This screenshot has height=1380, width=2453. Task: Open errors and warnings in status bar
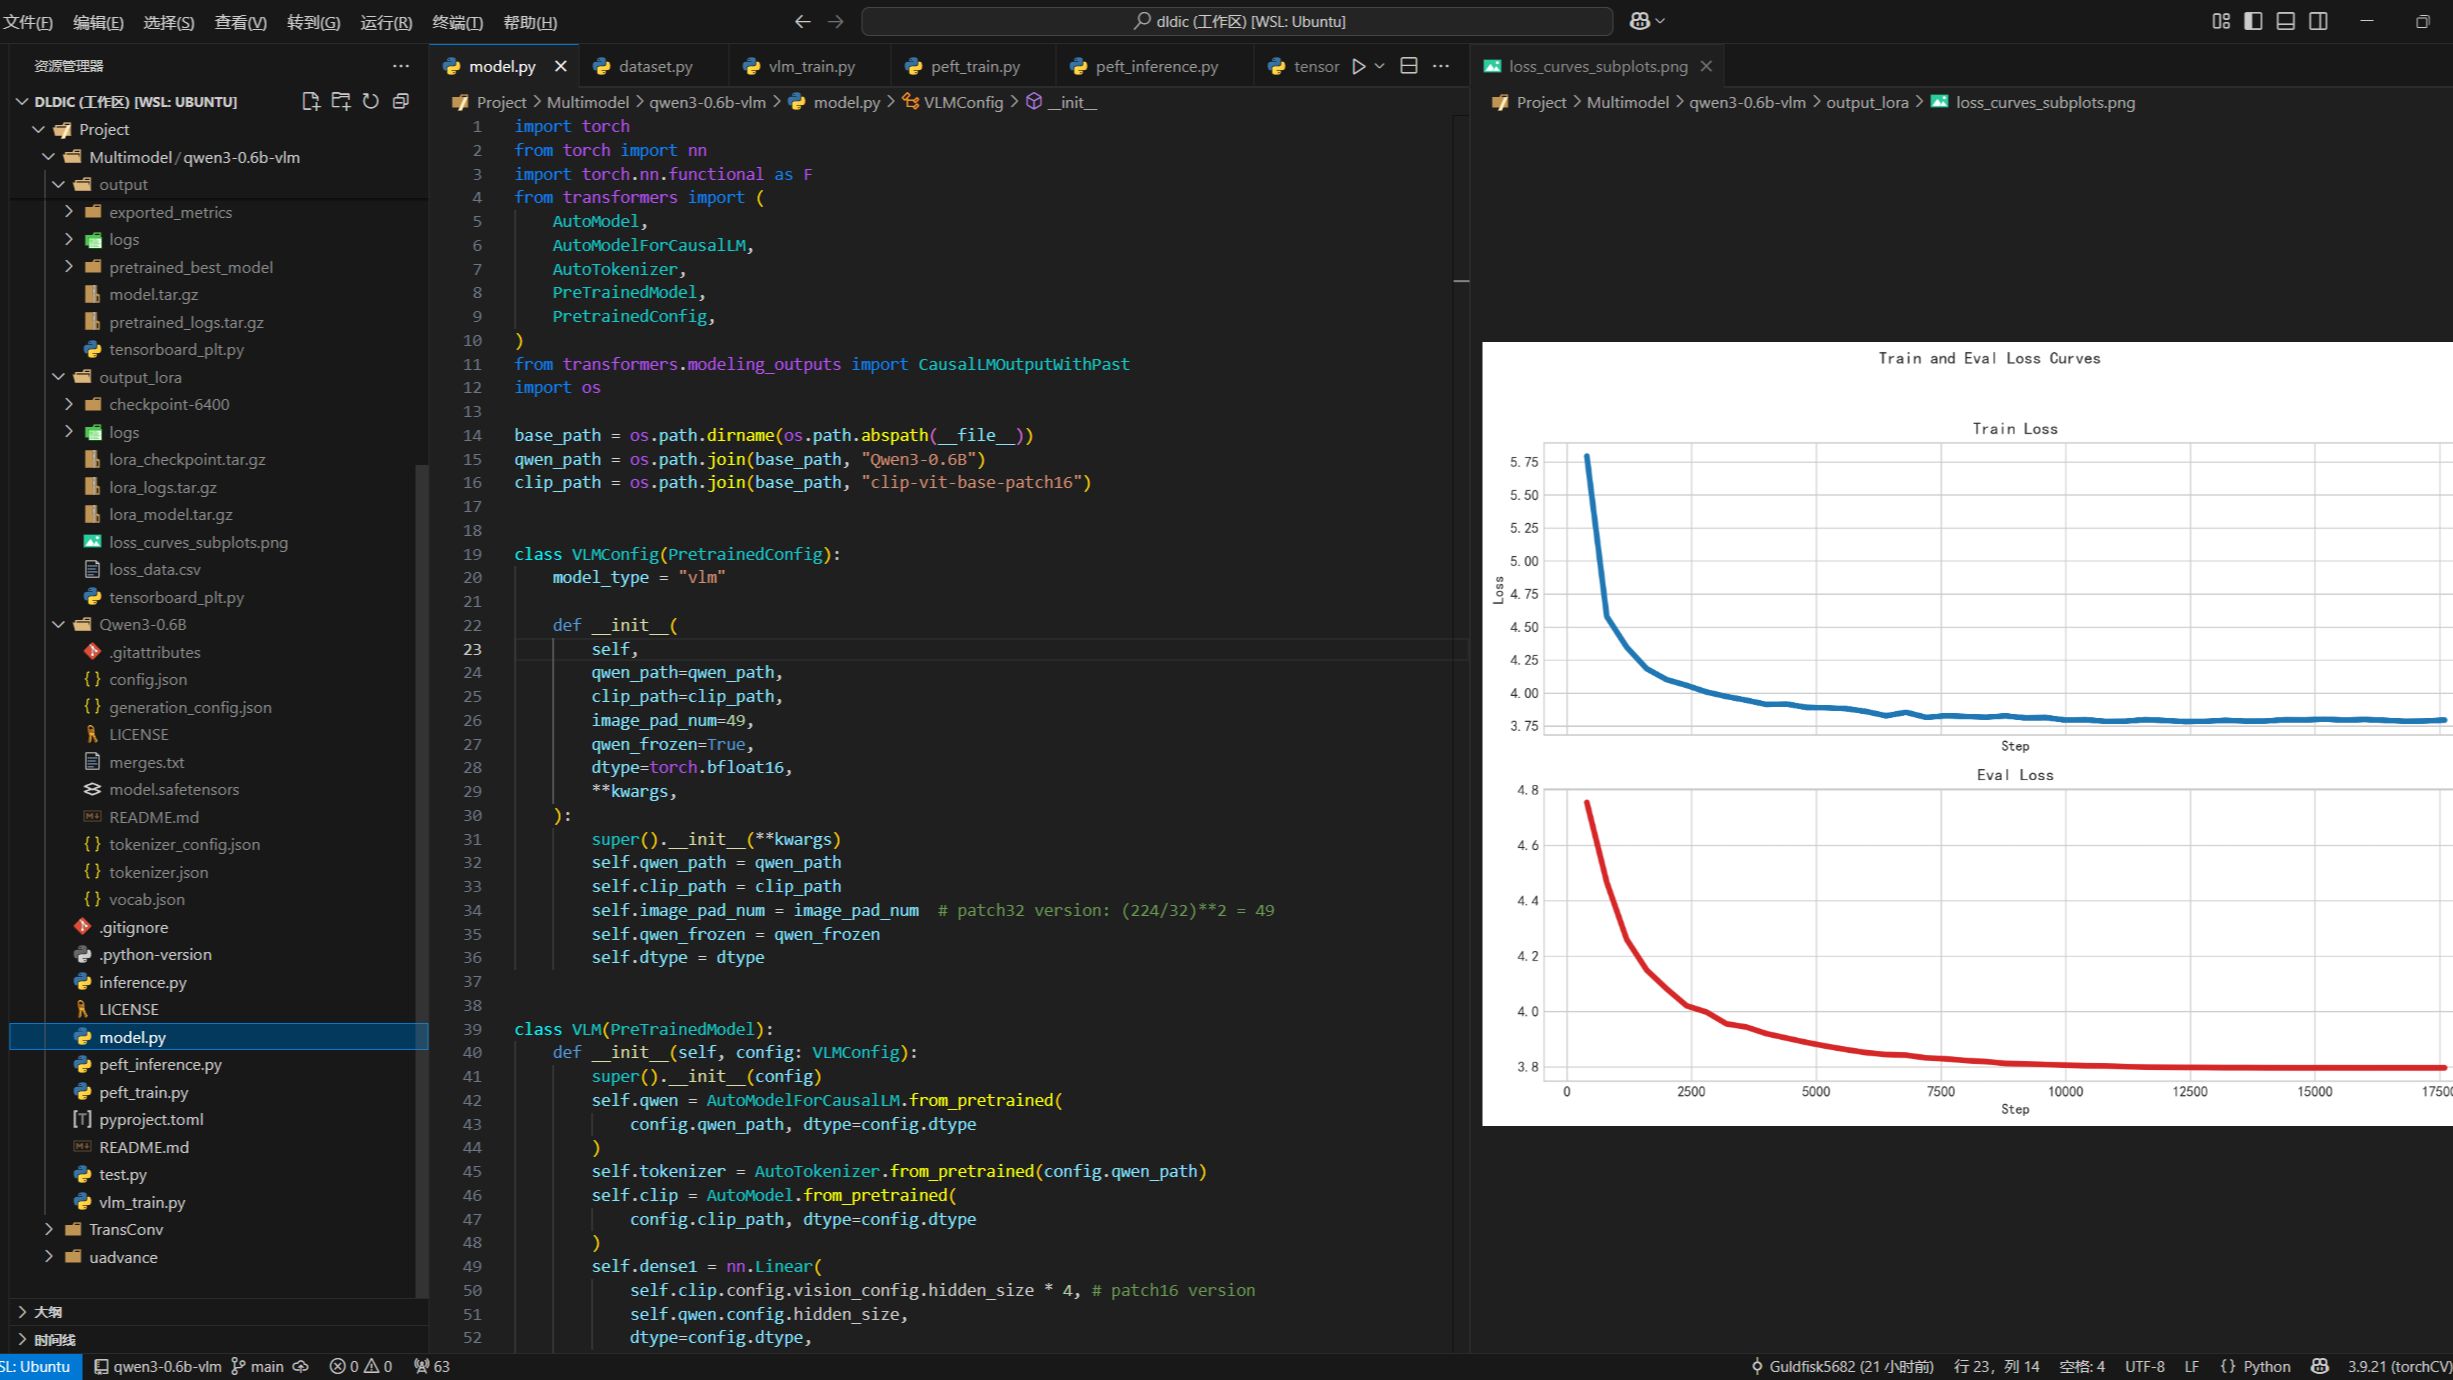tap(361, 1367)
